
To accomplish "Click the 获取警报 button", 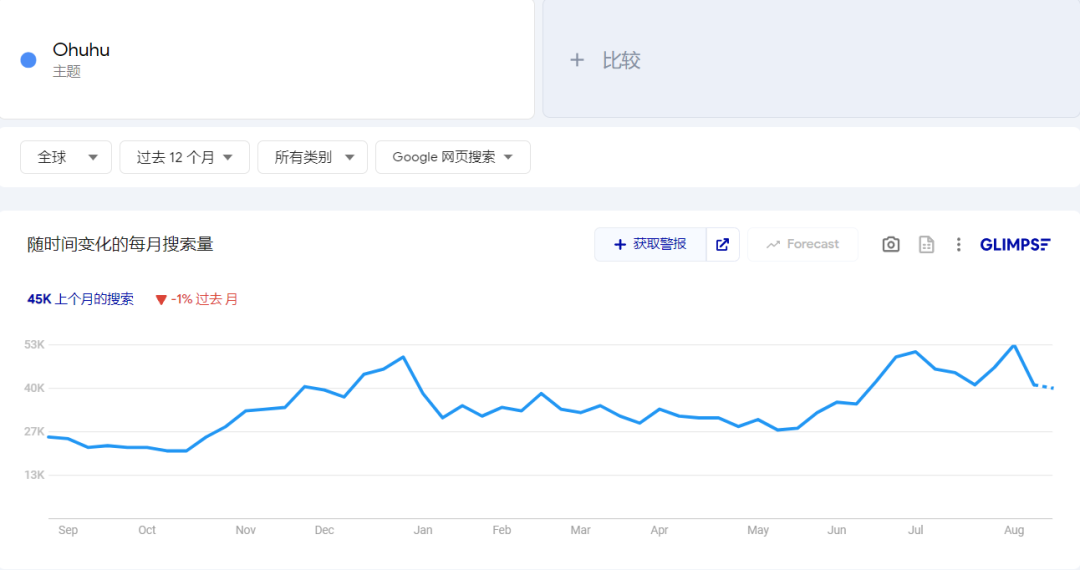I will coord(651,244).
